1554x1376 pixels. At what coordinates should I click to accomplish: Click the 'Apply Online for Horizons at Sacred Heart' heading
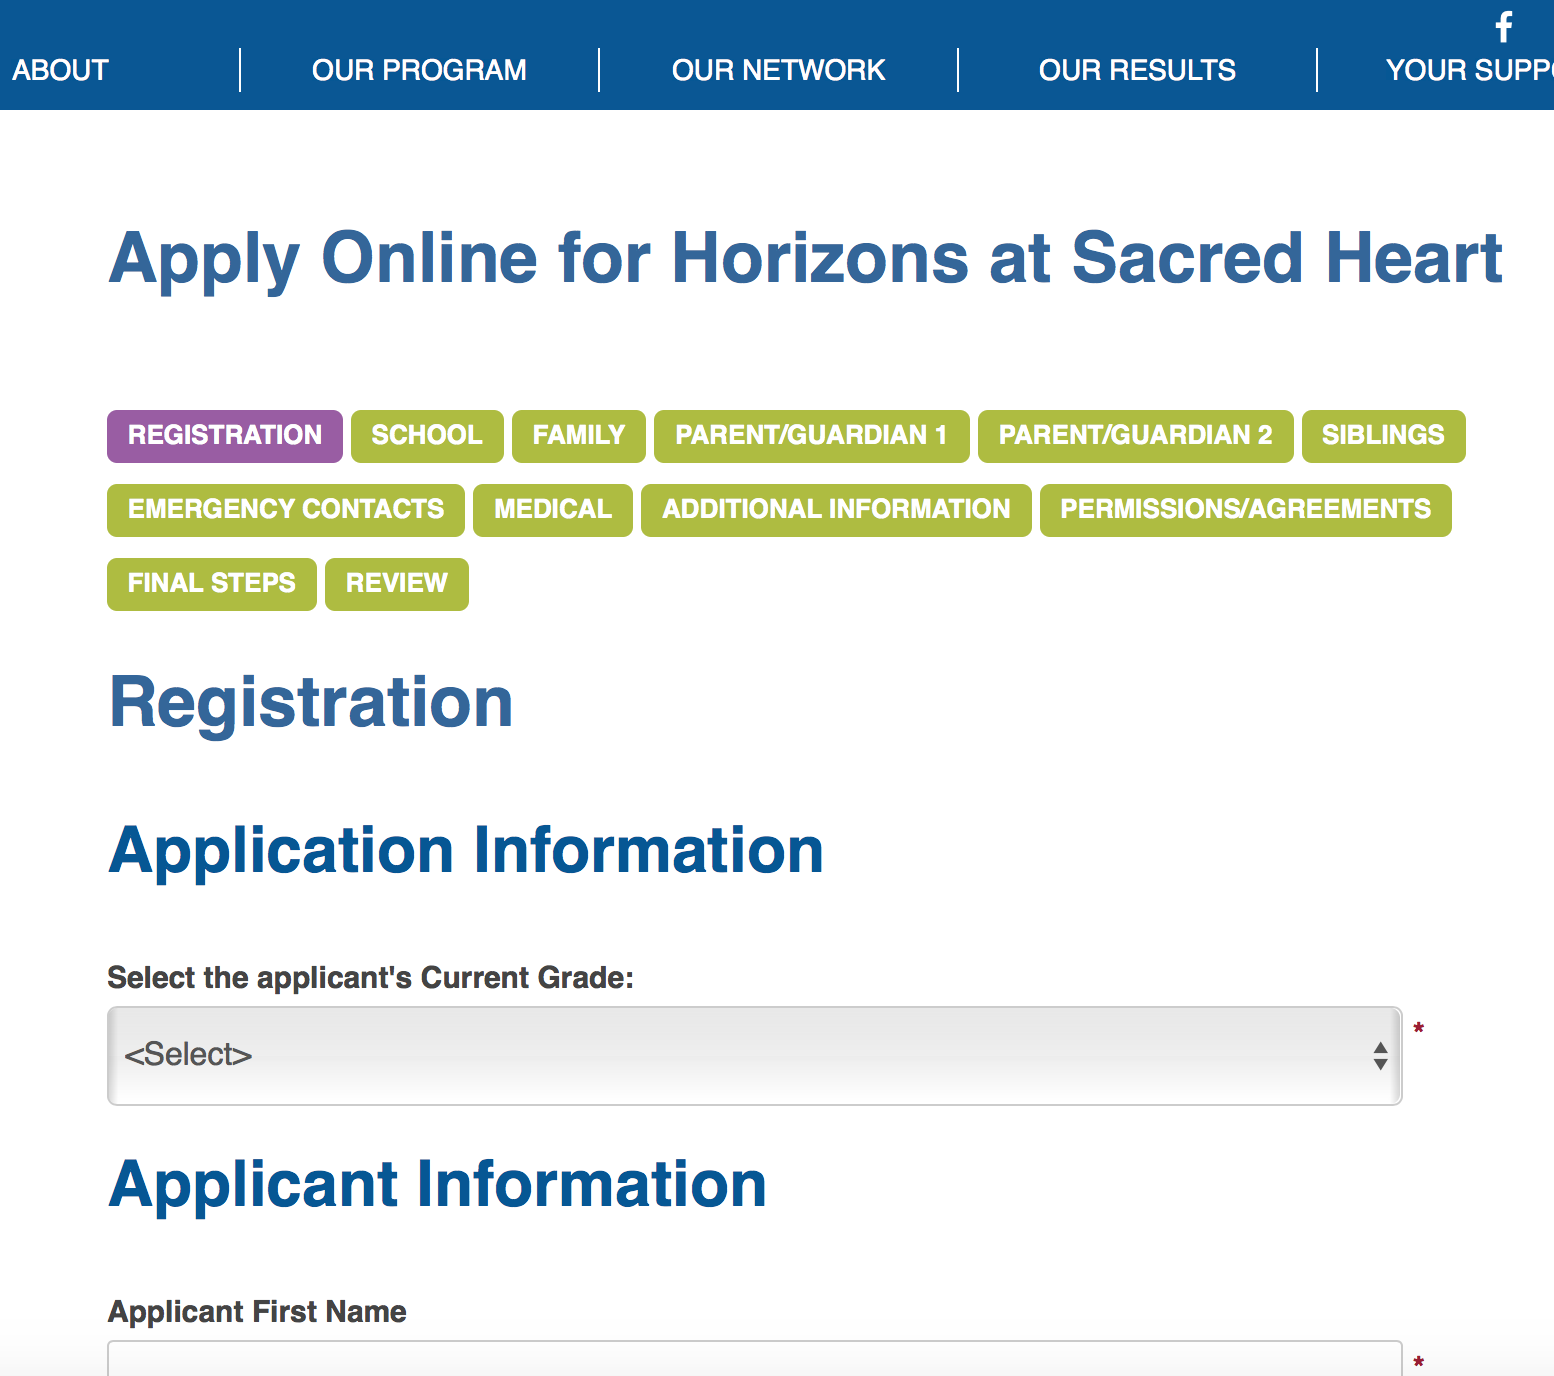pyautogui.click(x=805, y=259)
